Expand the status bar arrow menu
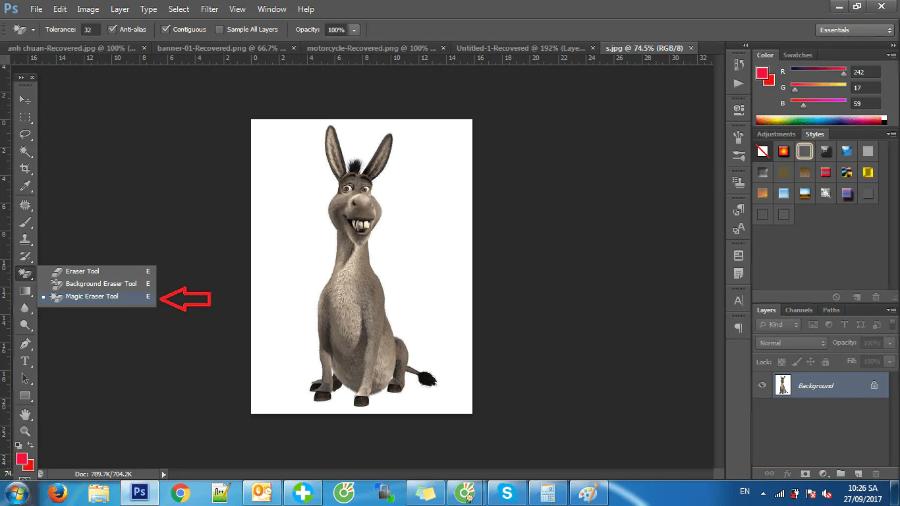Image resolution: width=900 pixels, height=506 pixels. coord(164,474)
